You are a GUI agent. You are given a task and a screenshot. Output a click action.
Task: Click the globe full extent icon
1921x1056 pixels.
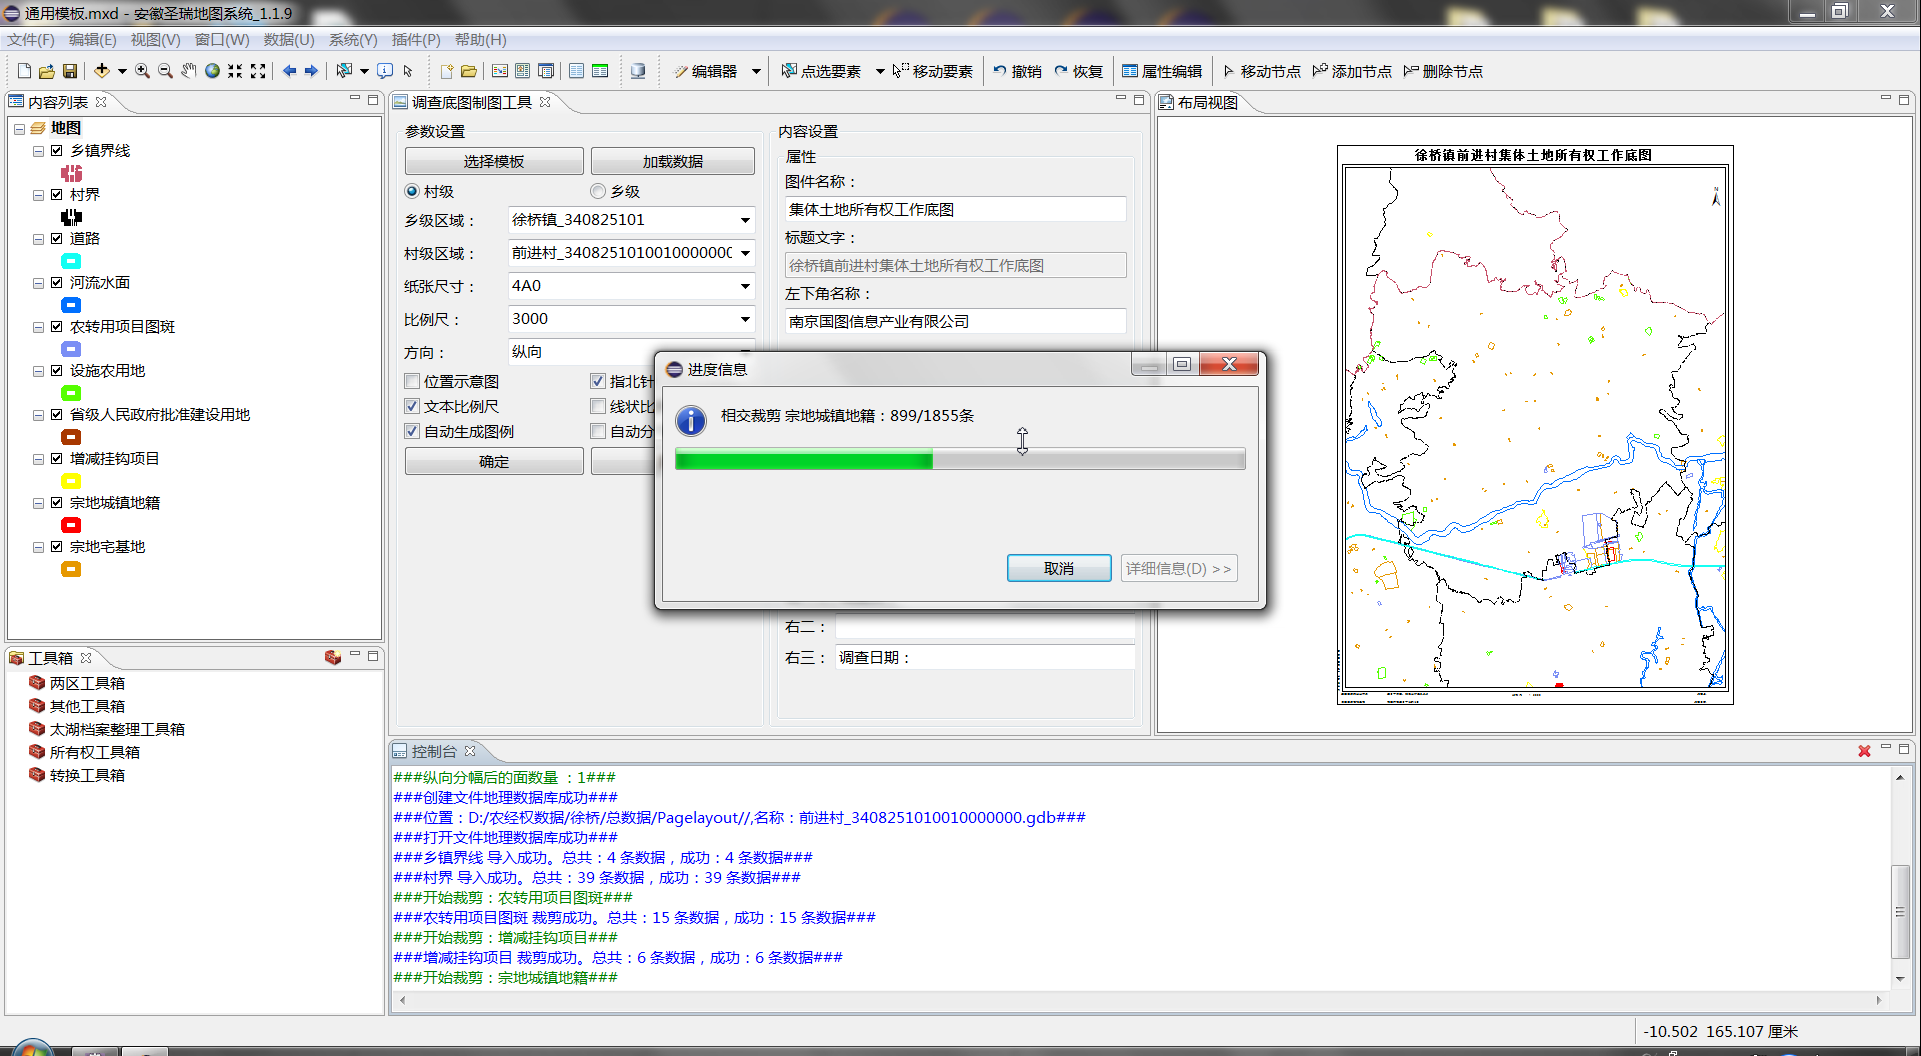click(x=211, y=70)
